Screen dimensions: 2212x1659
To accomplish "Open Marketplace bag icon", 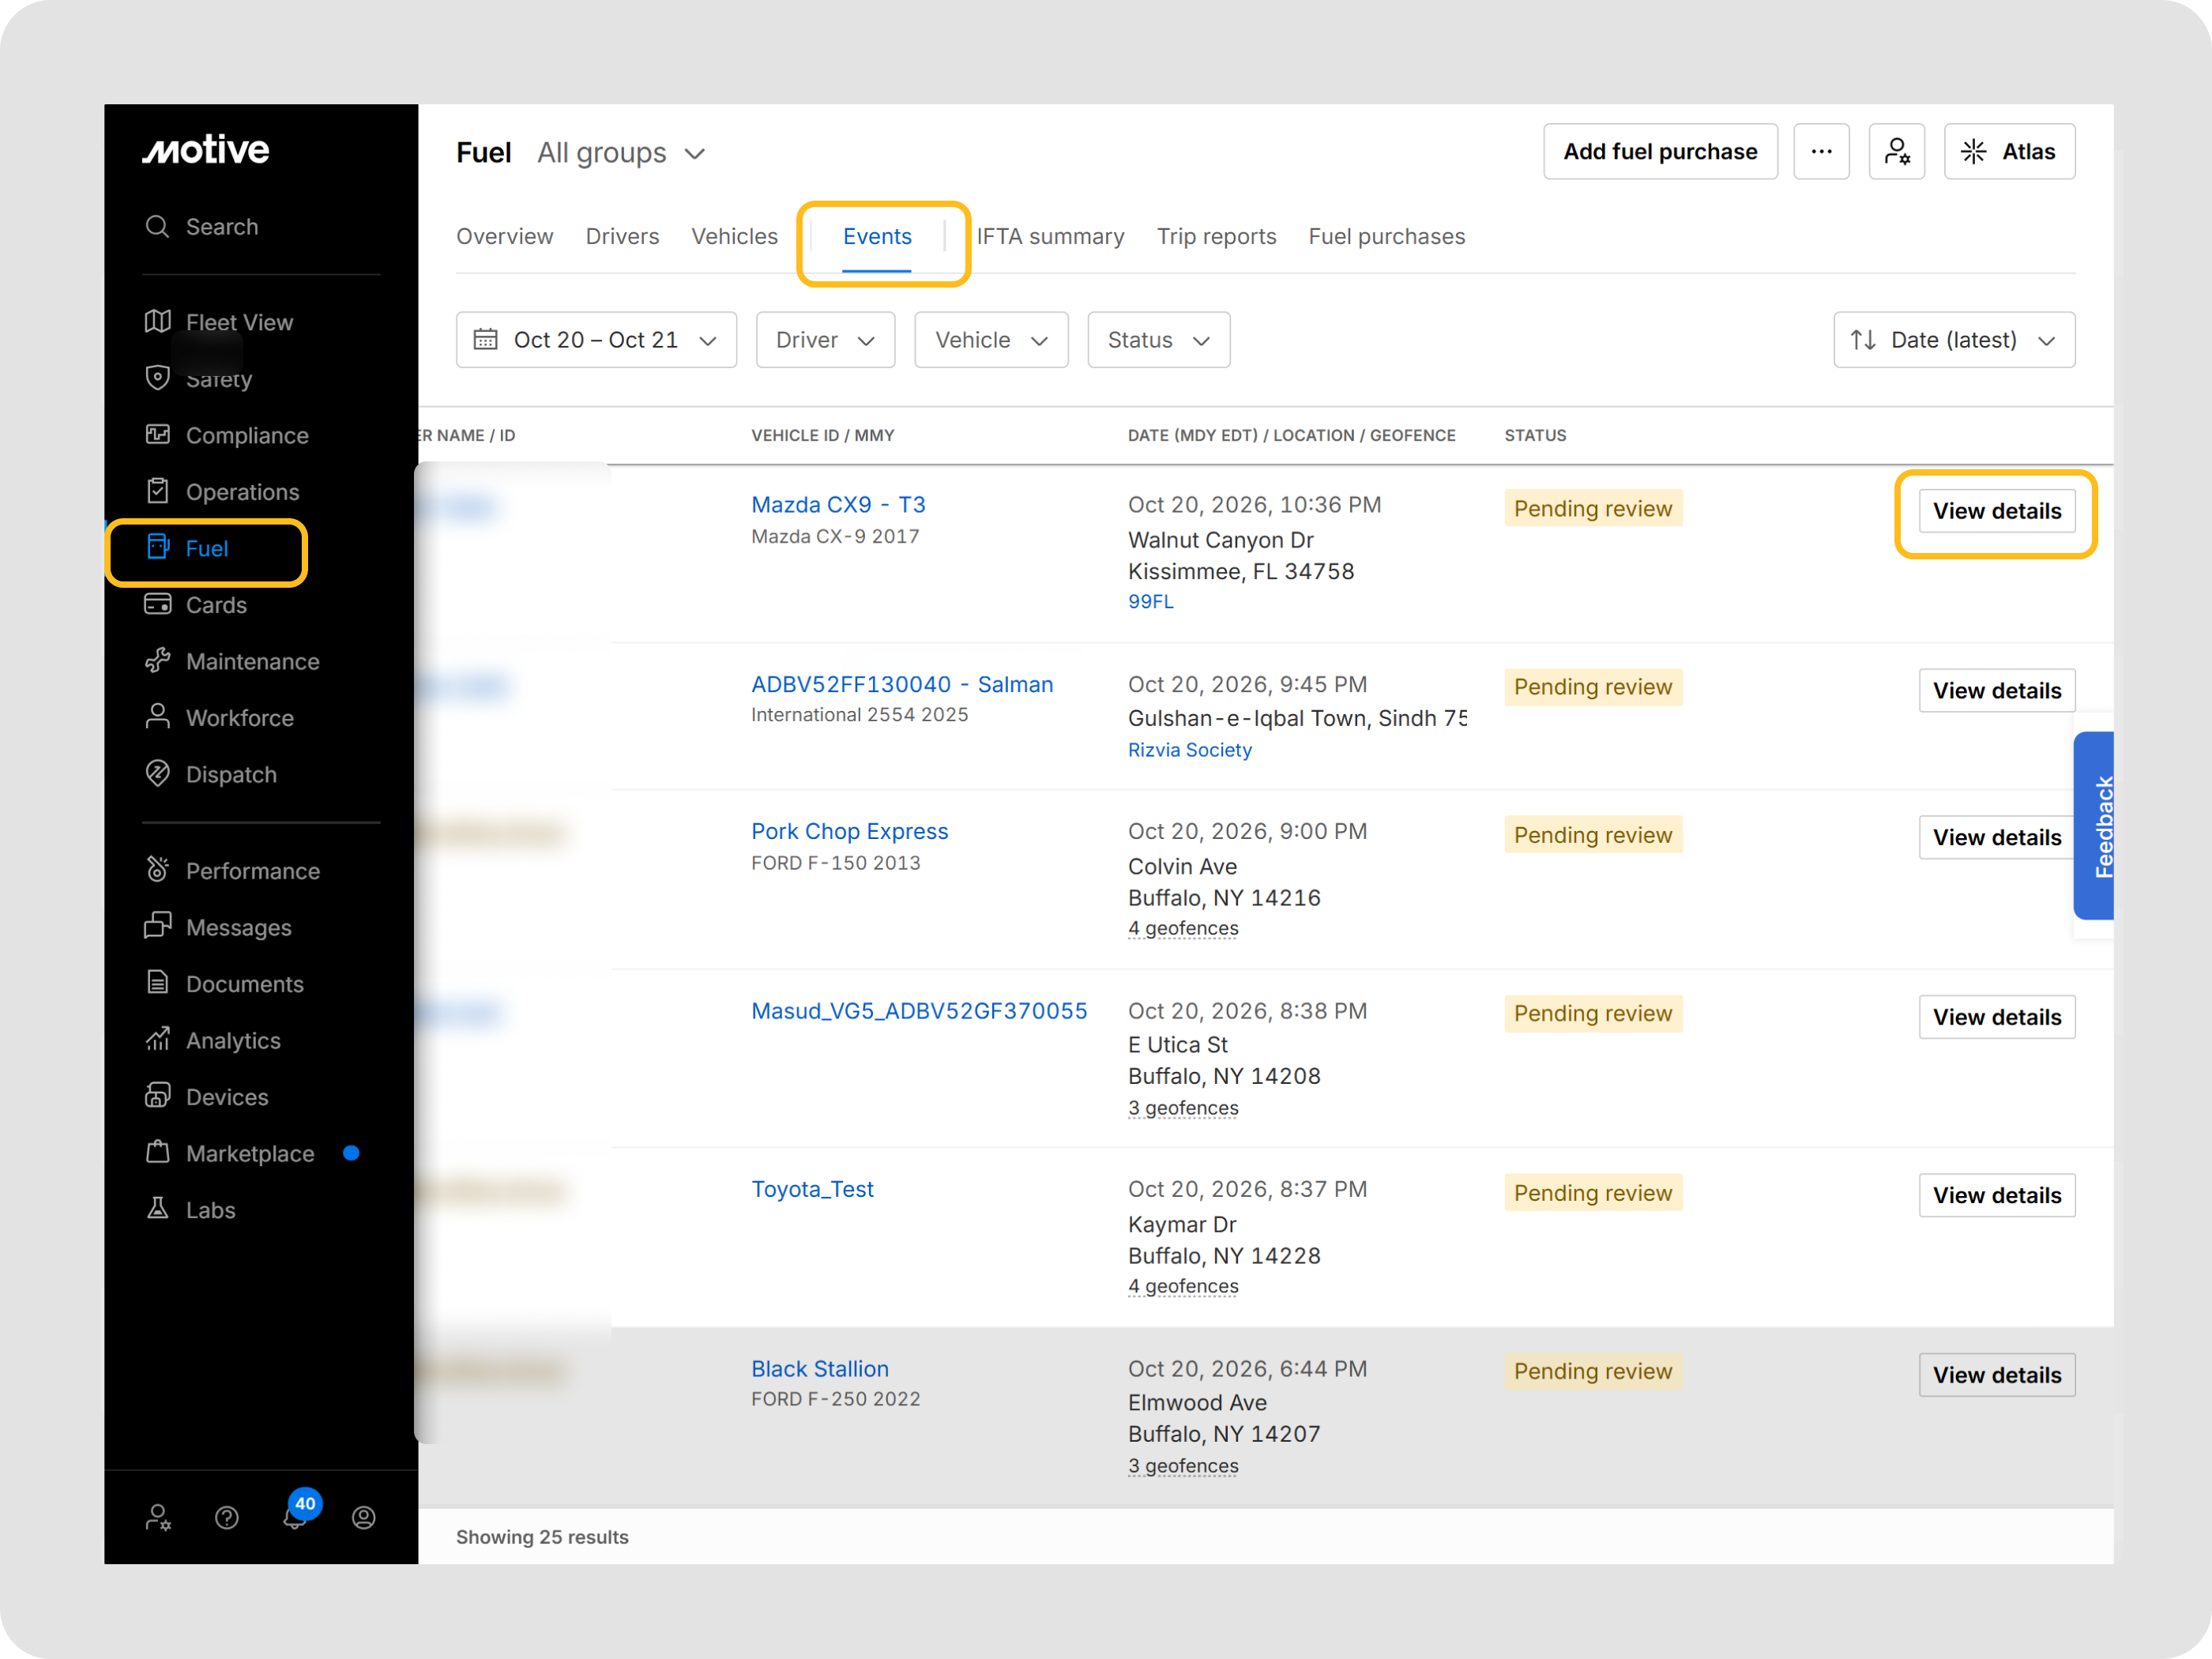I will [157, 1153].
